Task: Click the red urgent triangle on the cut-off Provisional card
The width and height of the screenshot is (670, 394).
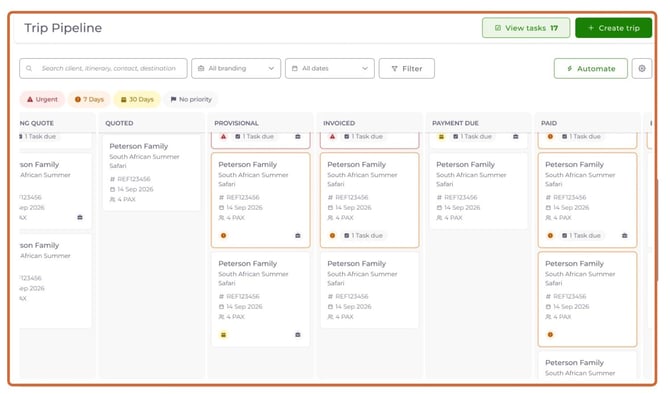Action: pos(223,136)
